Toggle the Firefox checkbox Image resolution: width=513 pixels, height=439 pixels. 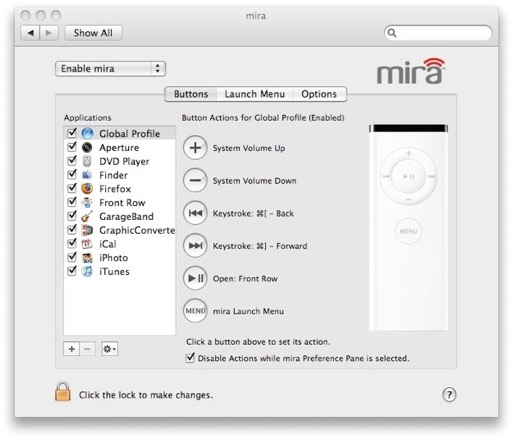click(72, 188)
